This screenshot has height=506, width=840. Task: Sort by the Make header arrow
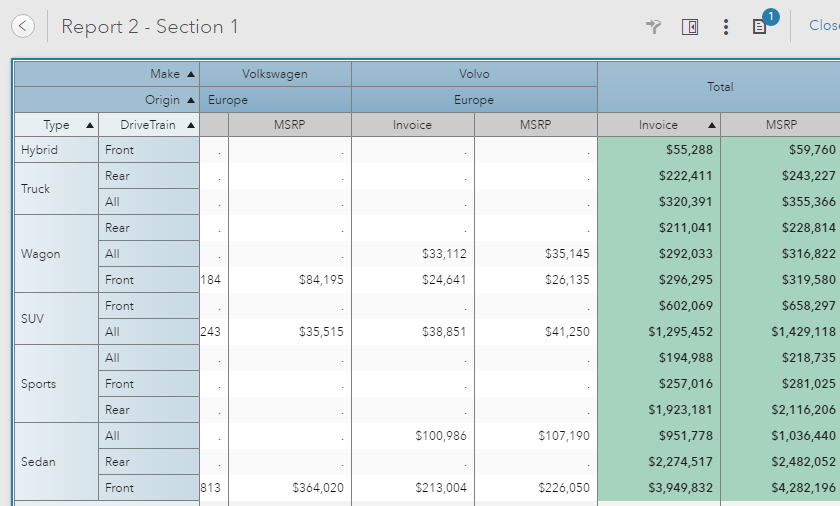(192, 74)
